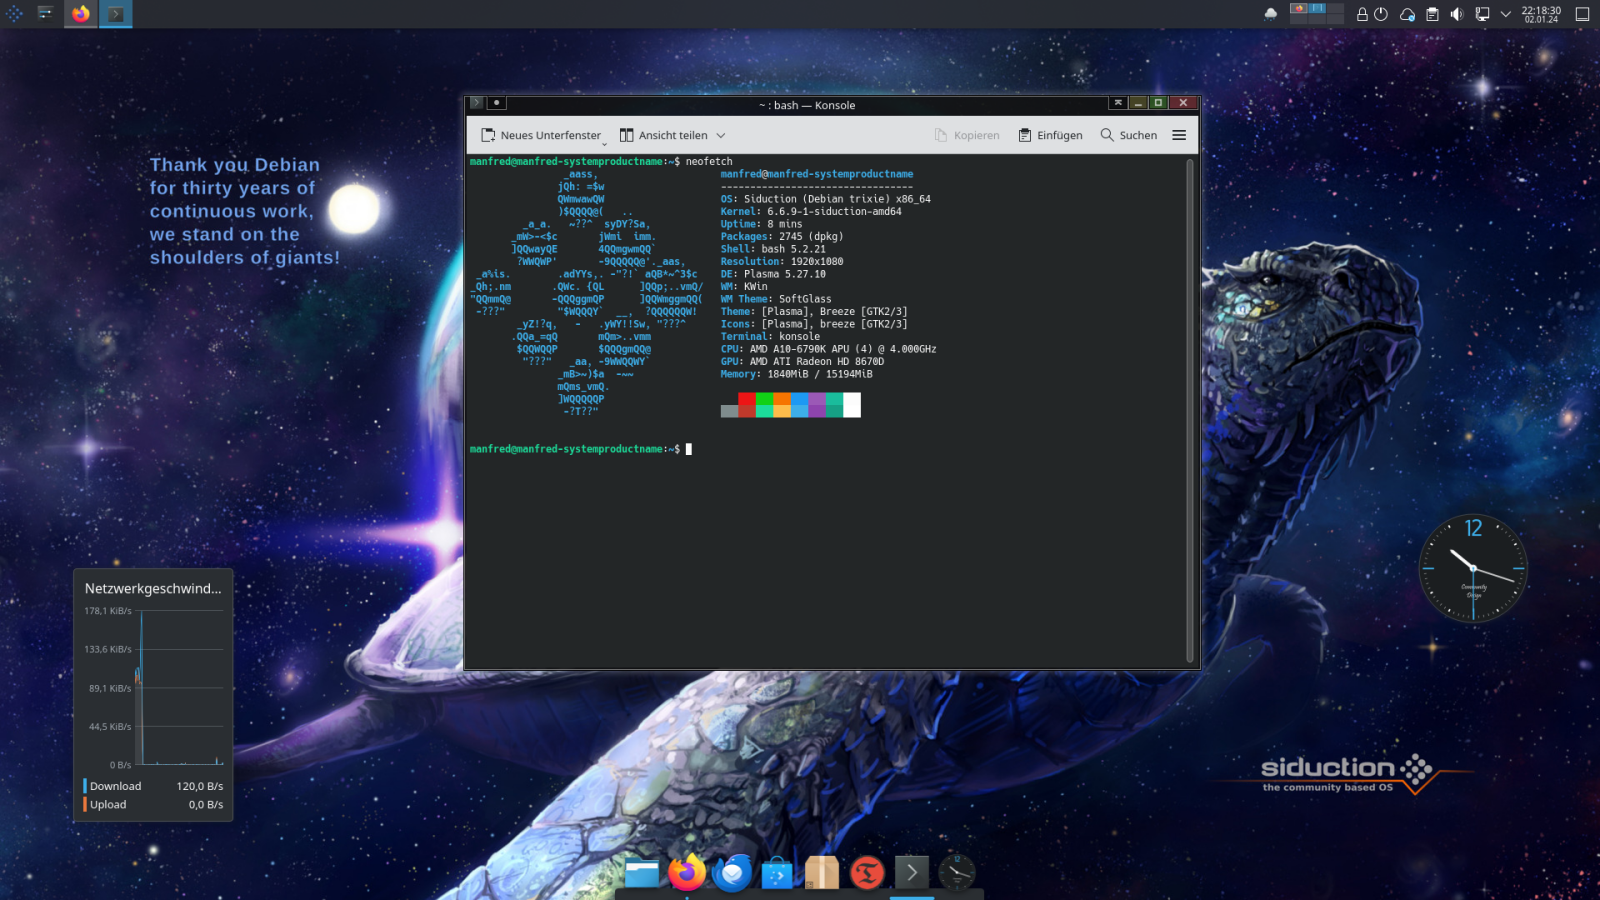Open the package archive icon in dock
The height and width of the screenshot is (900, 1600).
[x=822, y=873]
